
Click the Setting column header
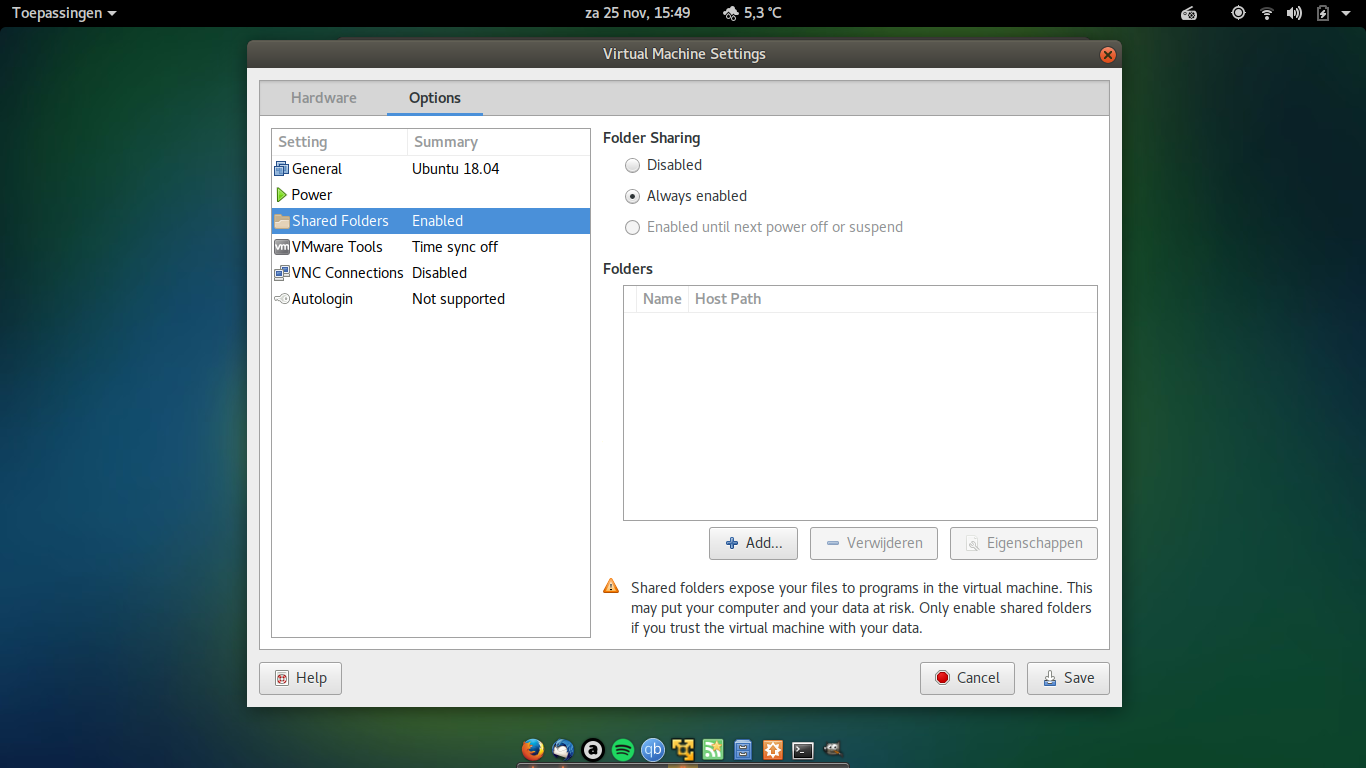pos(339,142)
